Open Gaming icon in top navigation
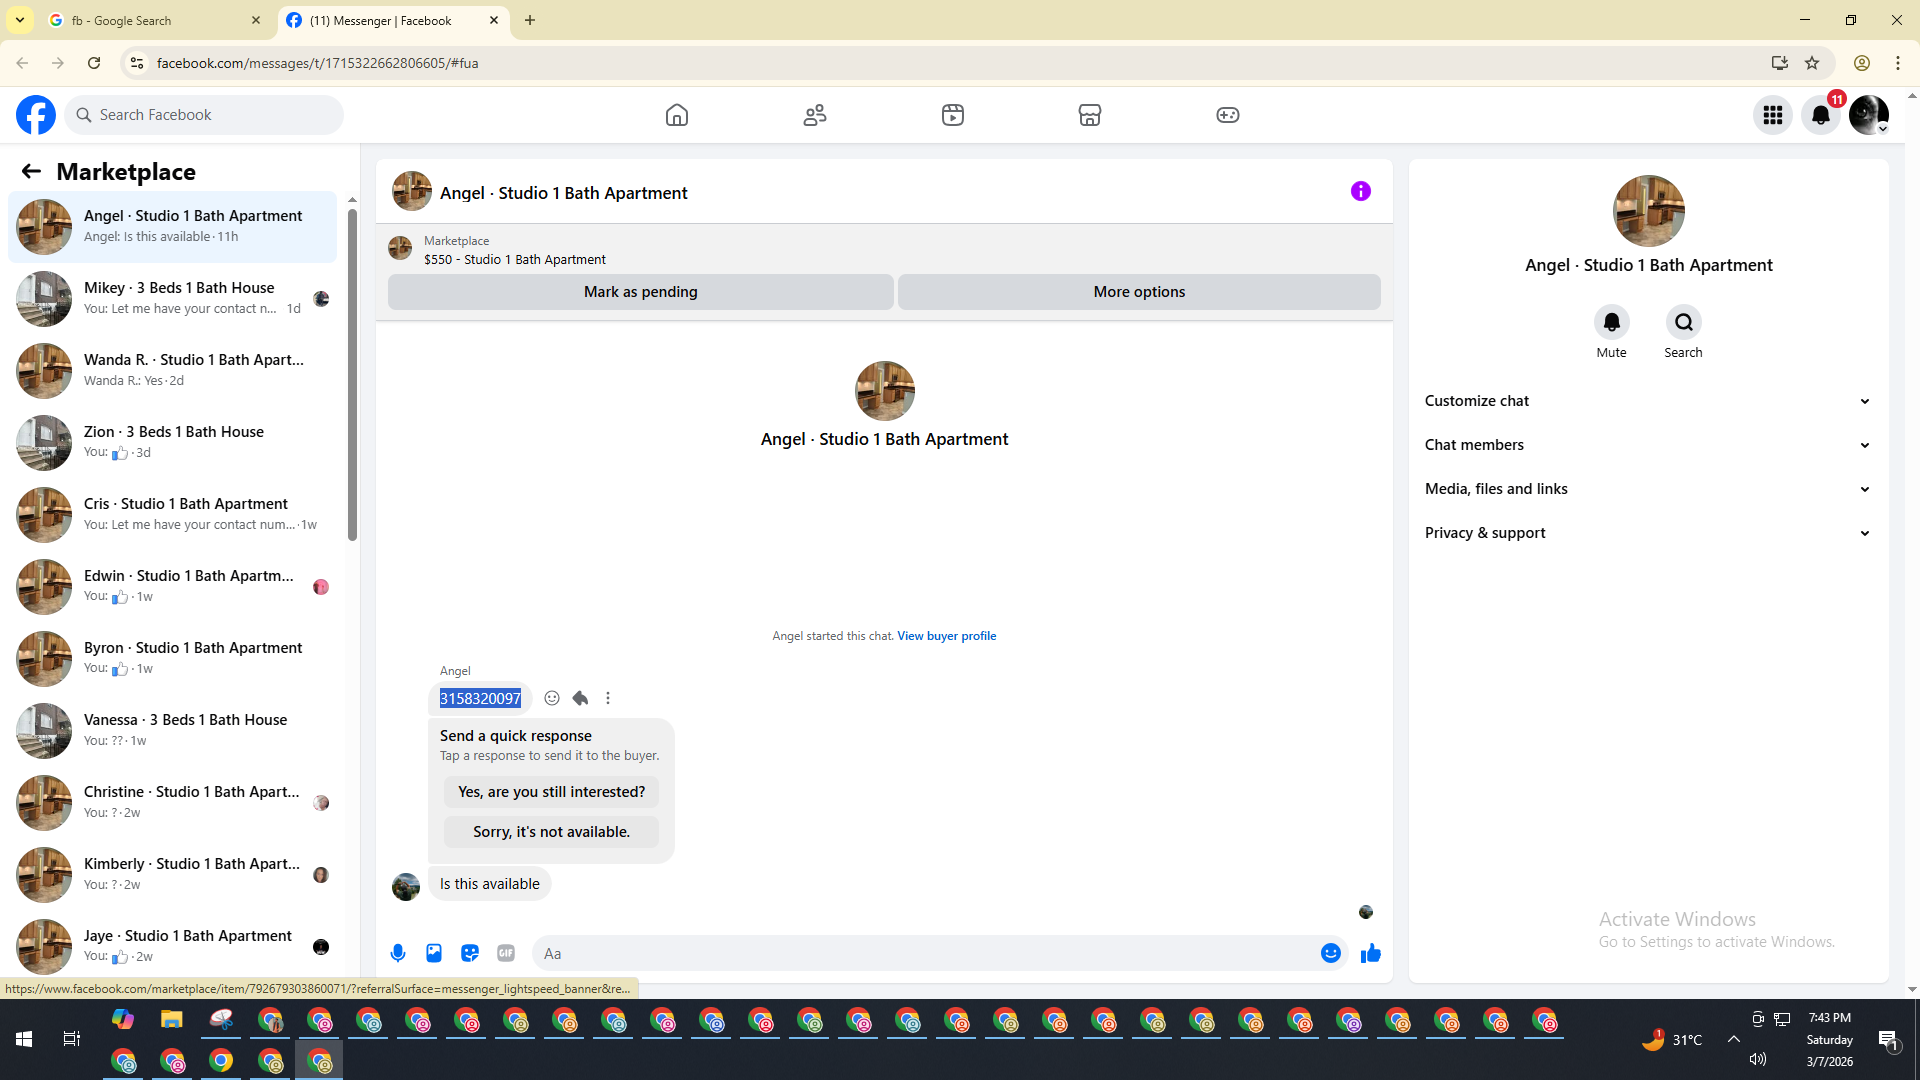 (x=1228, y=115)
